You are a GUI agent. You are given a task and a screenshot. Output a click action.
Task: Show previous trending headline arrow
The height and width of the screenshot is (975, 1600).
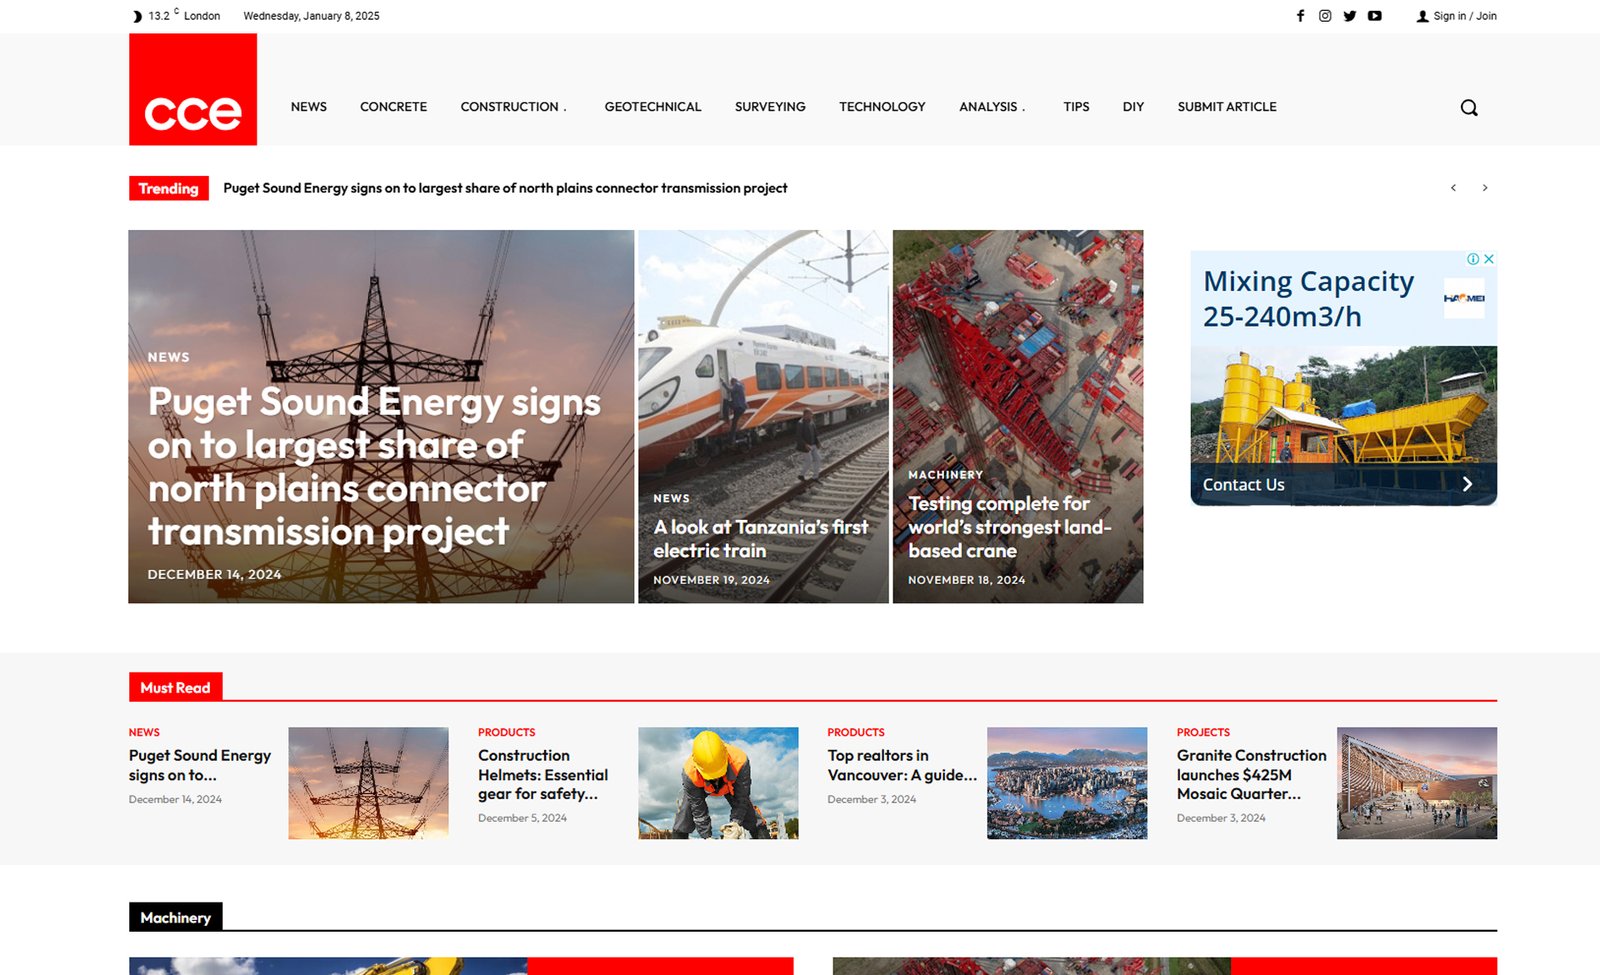point(1453,188)
